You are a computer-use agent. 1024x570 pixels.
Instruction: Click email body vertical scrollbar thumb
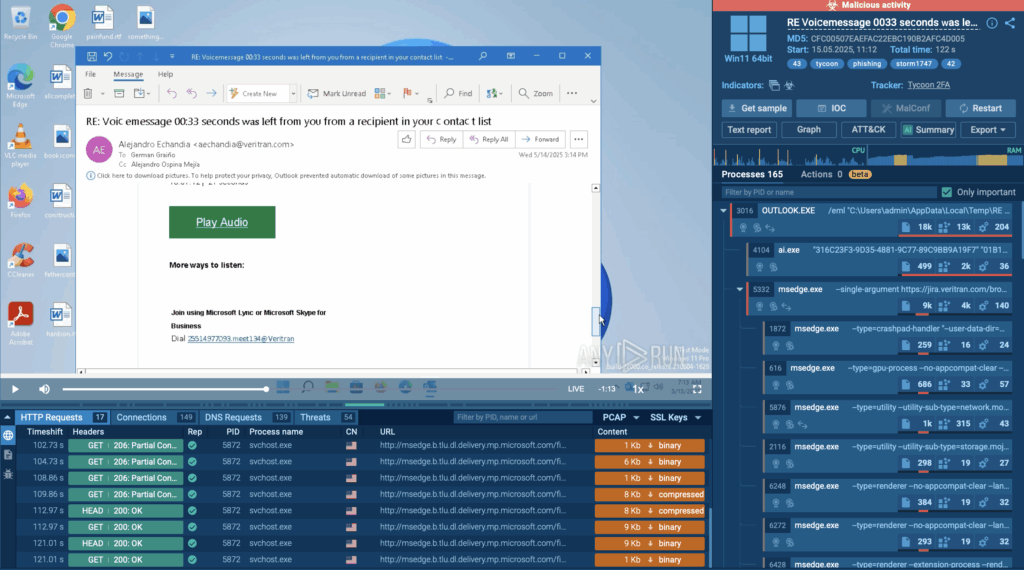click(x=596, y=321)
